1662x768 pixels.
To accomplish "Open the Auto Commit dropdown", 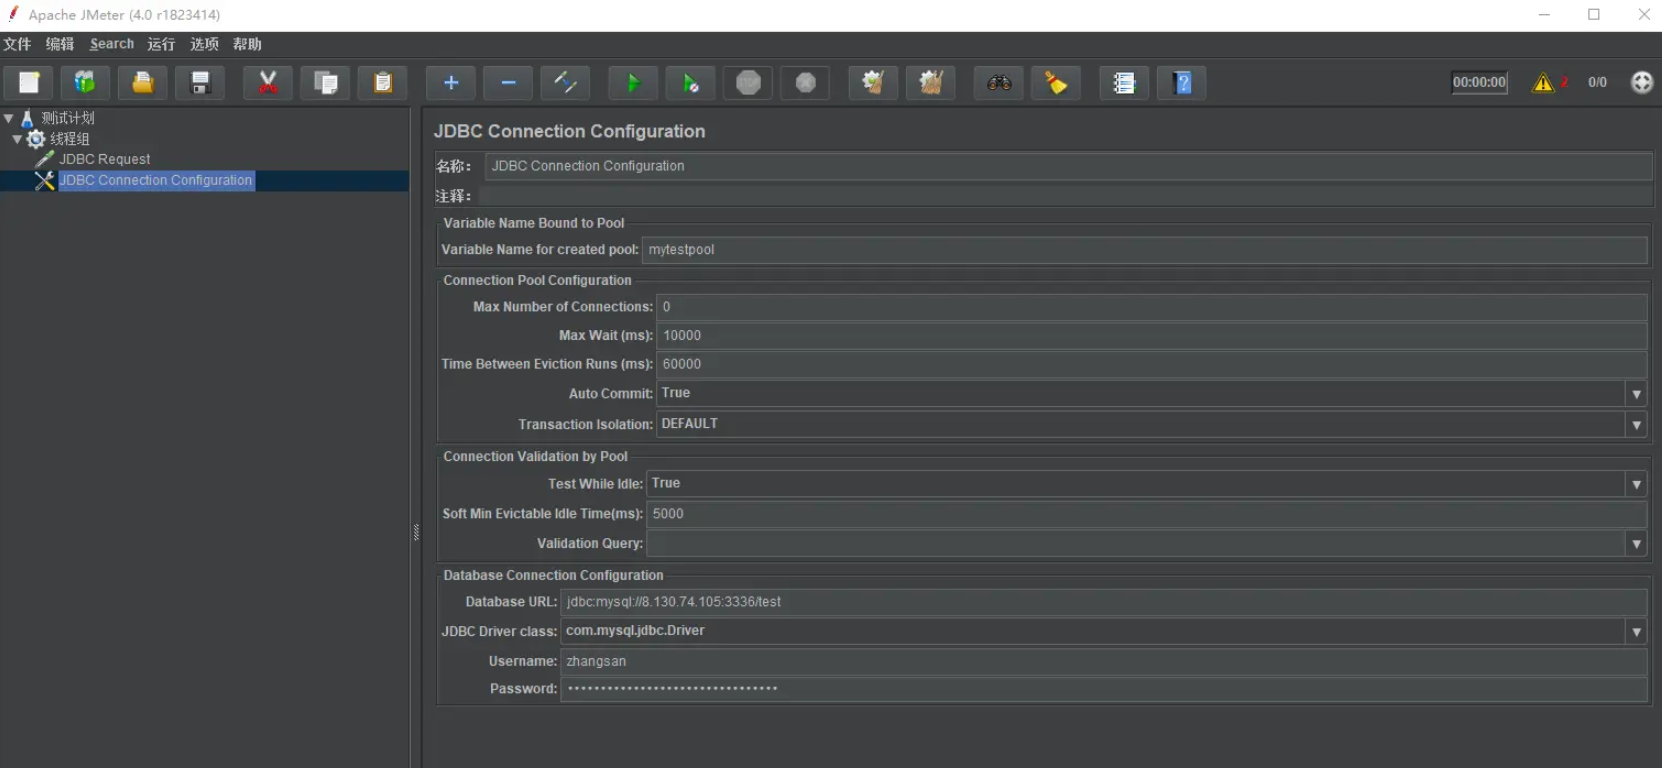I will [x=1636, y=394].
